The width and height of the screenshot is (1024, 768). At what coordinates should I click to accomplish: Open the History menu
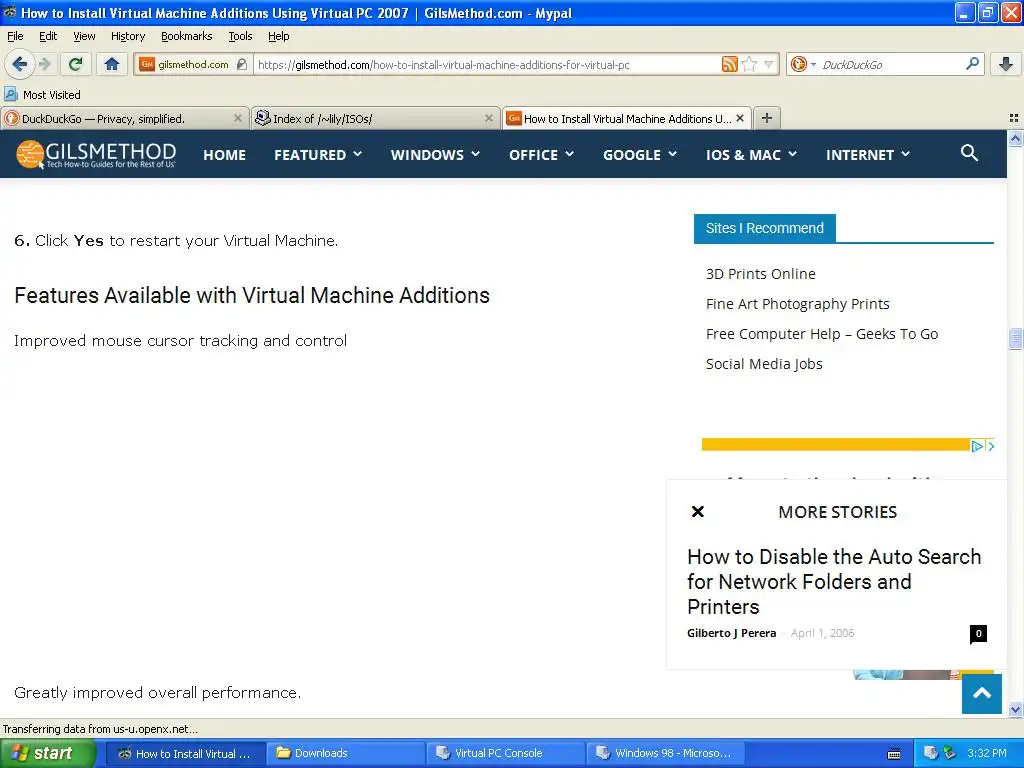(128, 36)
